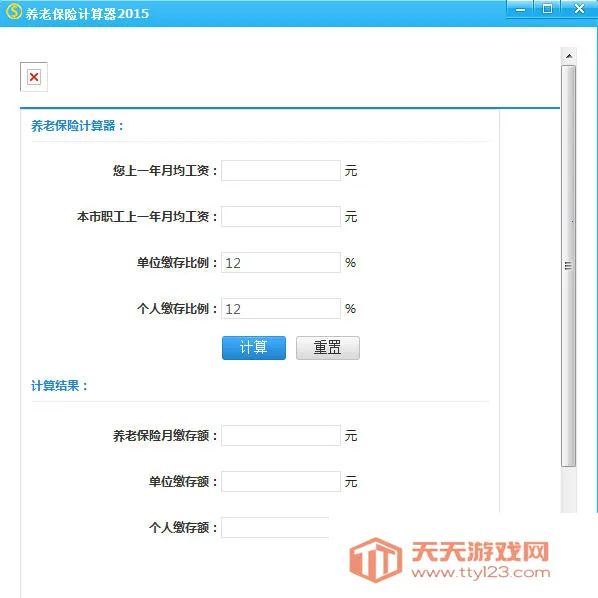598x598 pixels.
Task: Click the vertical scrollbar thumb
Action: click(x=569, y=265)
